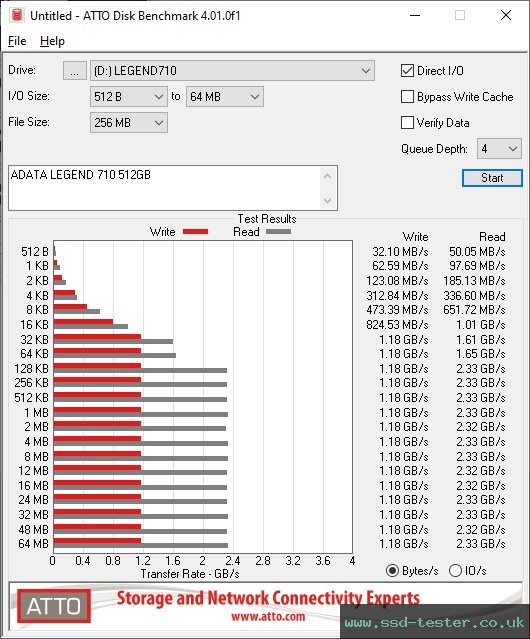
Task: Click the 50.05 MB/s read result
Action: pos(477,252)
